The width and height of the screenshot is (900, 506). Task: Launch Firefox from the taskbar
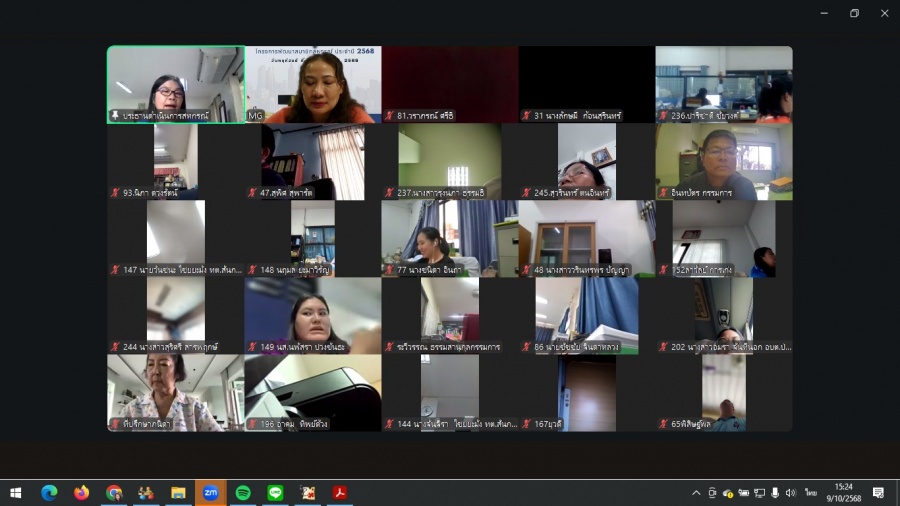(x=81, y=493)
